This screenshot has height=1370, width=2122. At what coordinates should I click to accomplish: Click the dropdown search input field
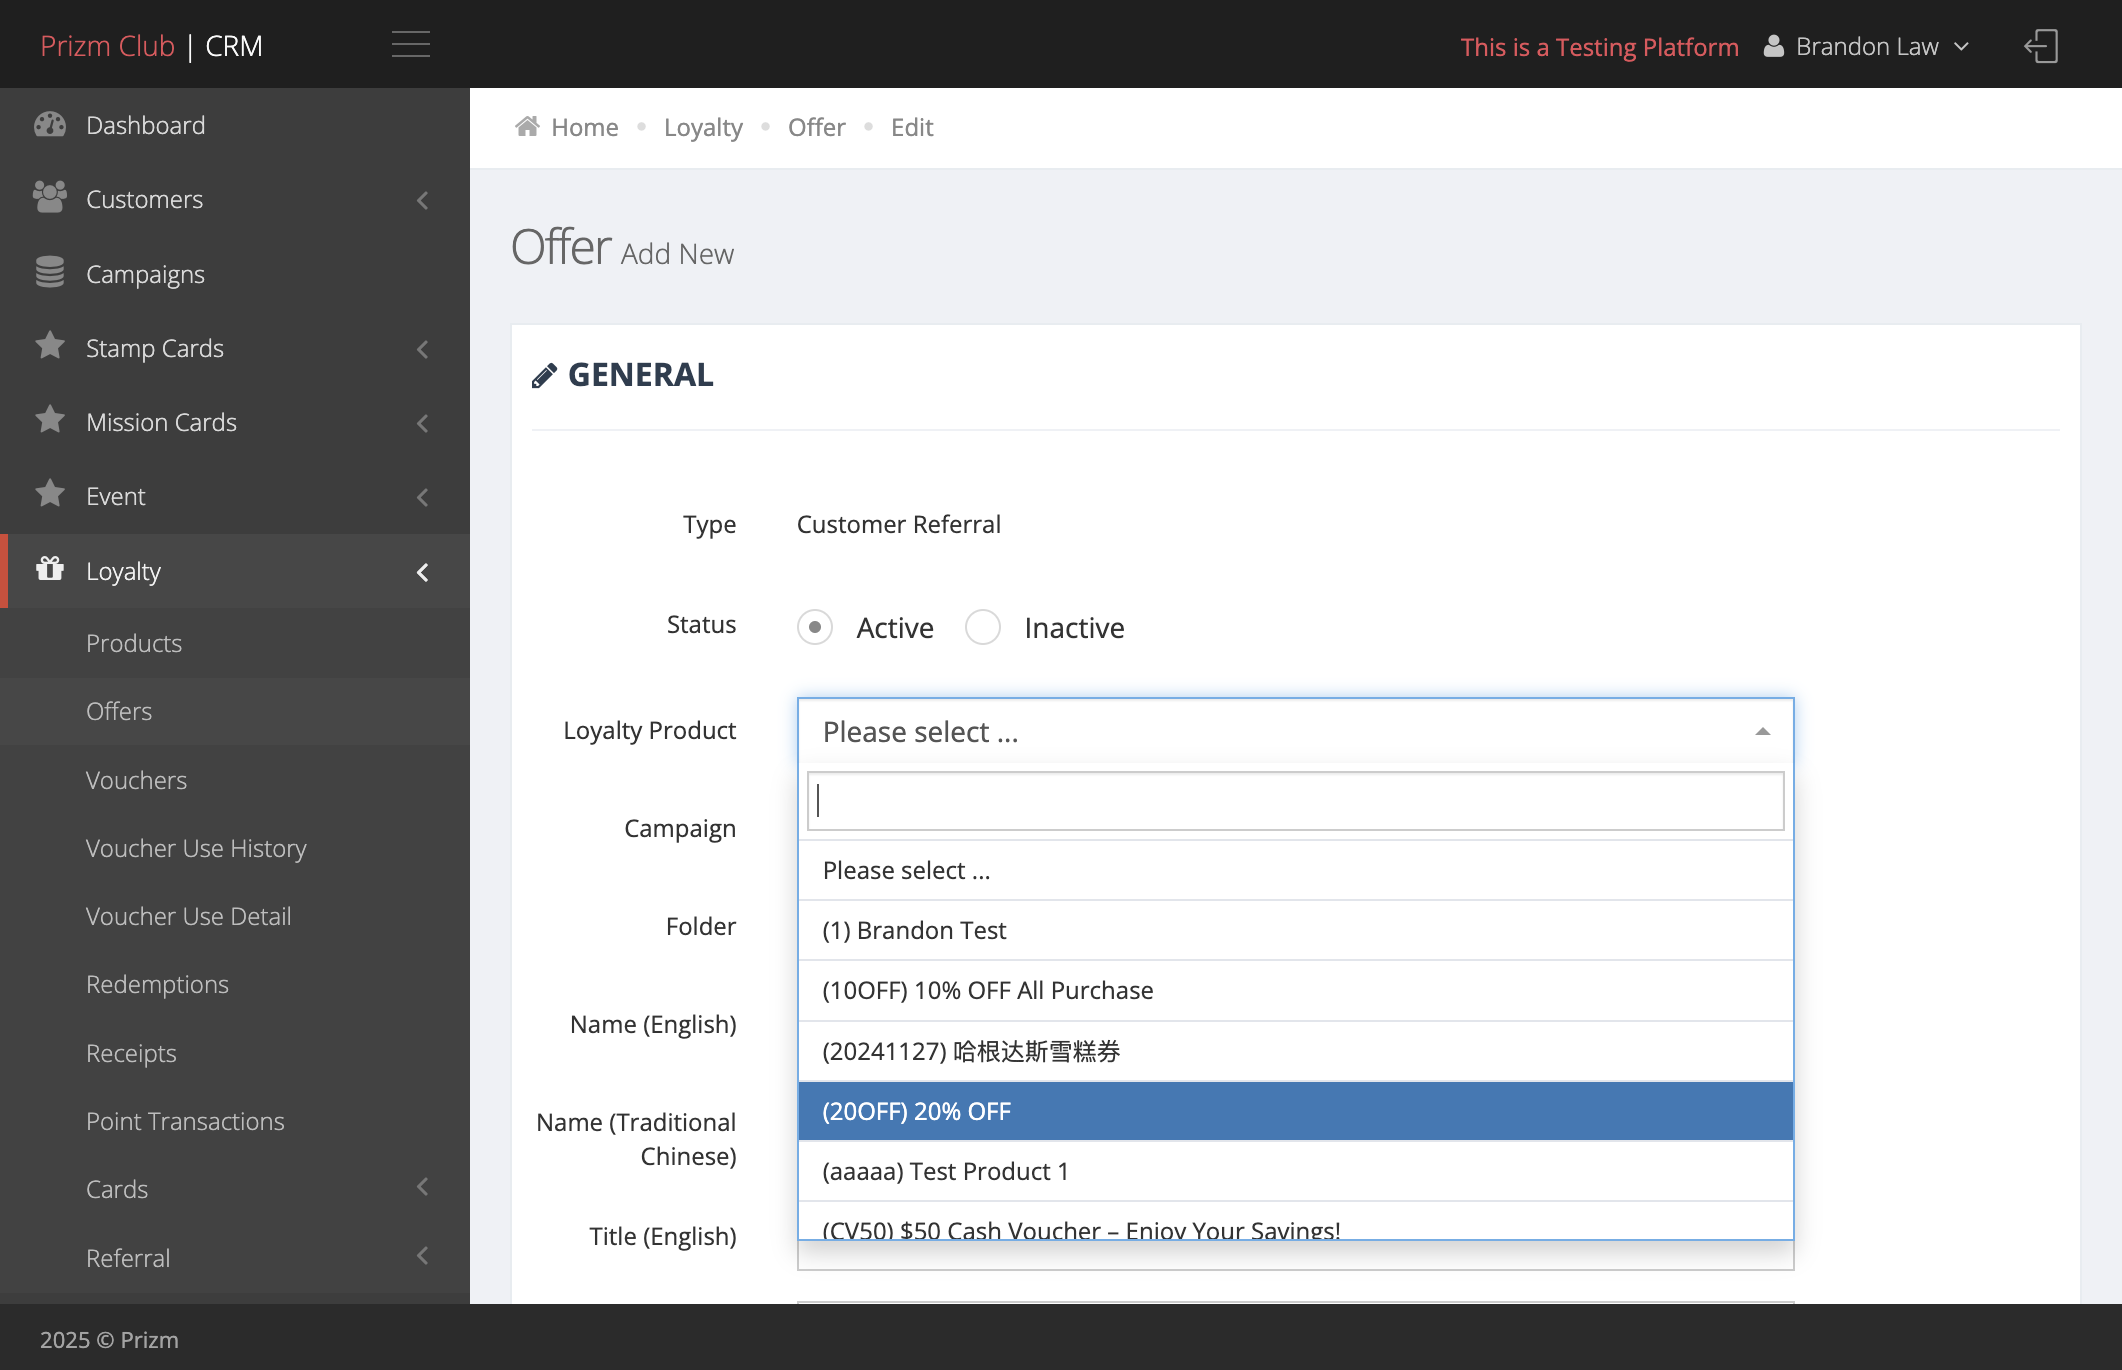1296,801
